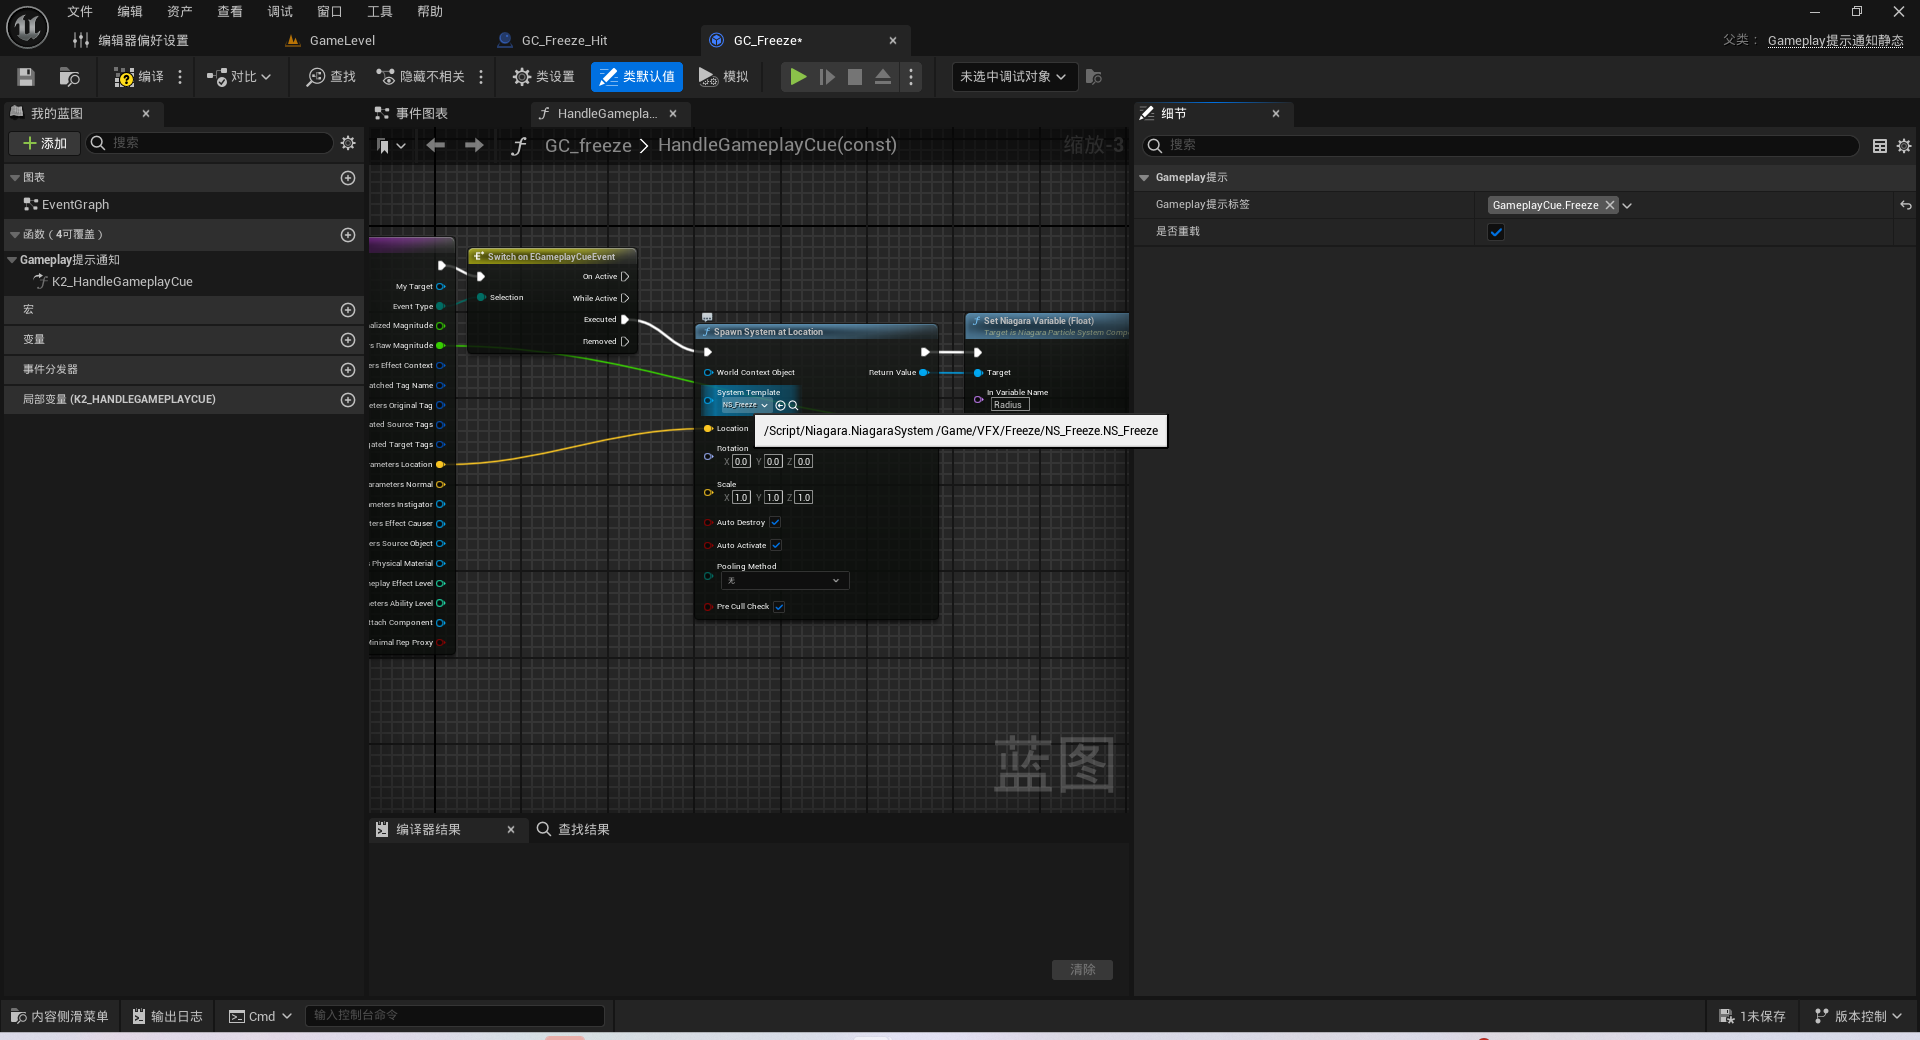
Task: Save the blueprint with the floppy disk icon
Action: tap(26, 77)
